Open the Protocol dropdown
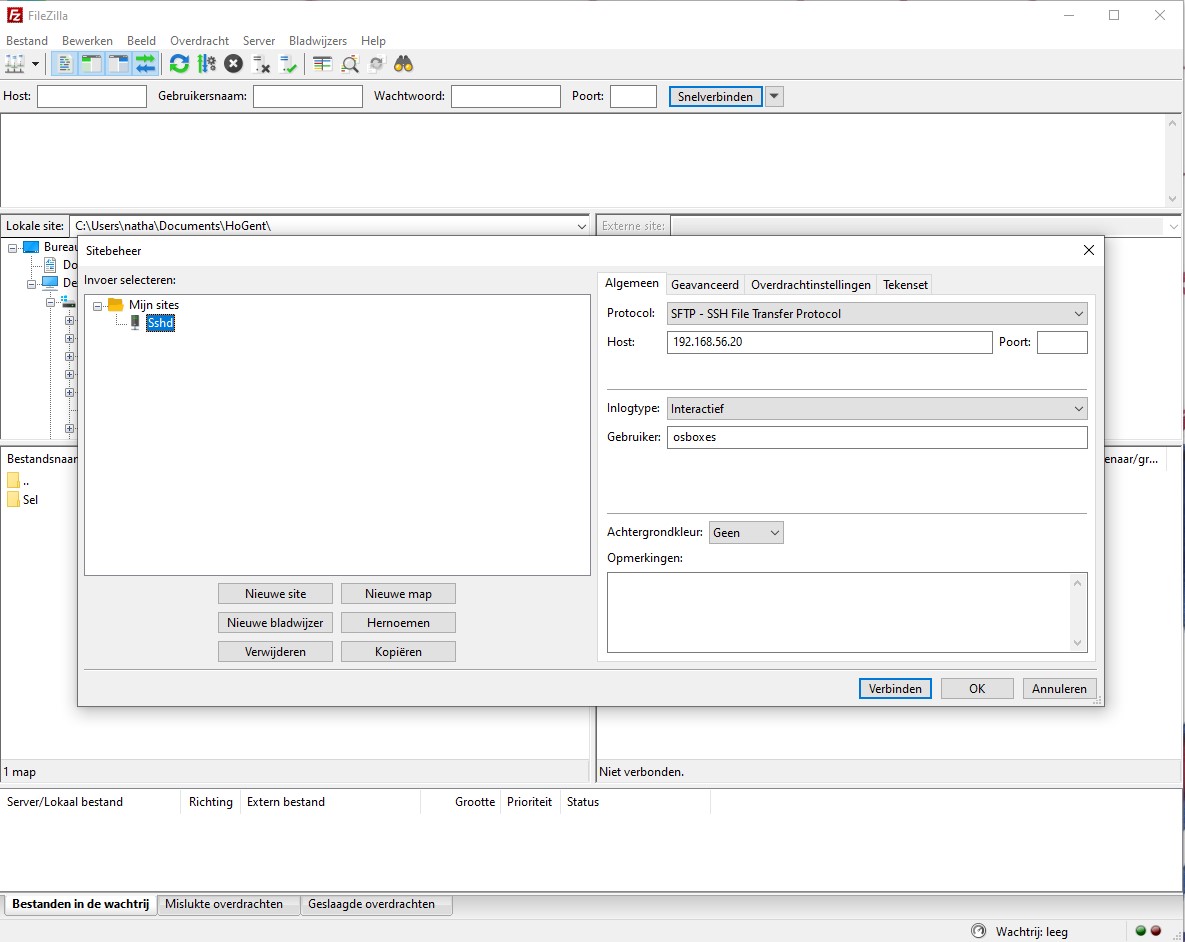1185x942 pixels. pyautogui.click(x=877, y=314)
